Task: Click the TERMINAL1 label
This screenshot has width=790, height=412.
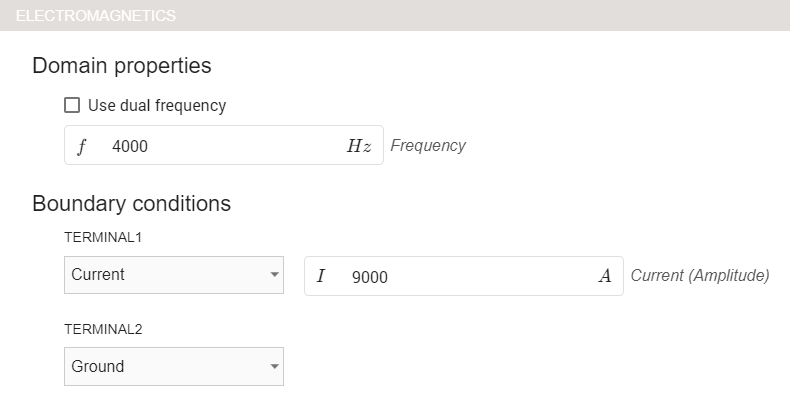Action: 100,238
